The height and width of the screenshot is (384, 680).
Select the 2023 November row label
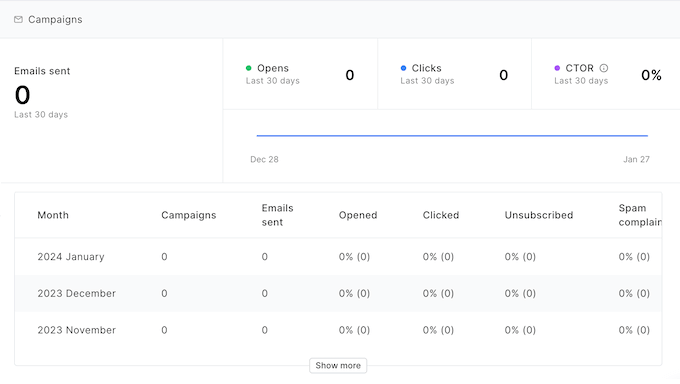(x=76, y=330)
